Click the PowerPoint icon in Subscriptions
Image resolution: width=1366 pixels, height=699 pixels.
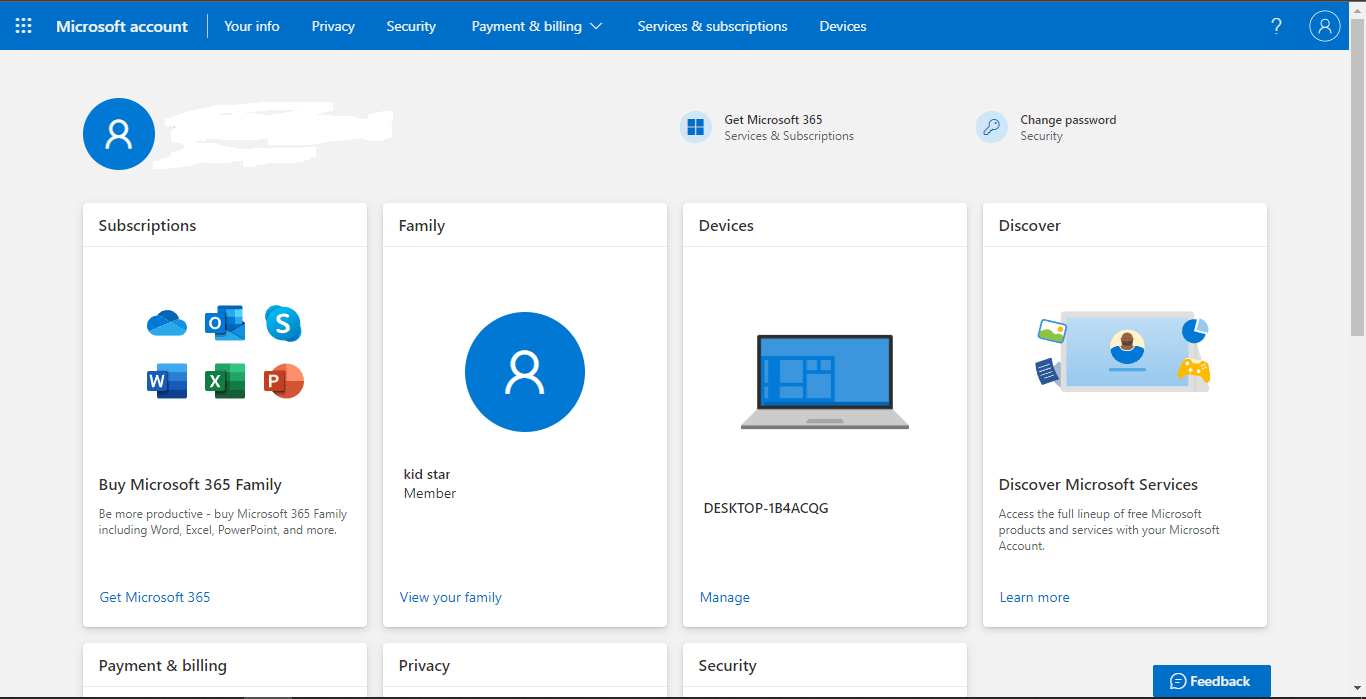283,381
